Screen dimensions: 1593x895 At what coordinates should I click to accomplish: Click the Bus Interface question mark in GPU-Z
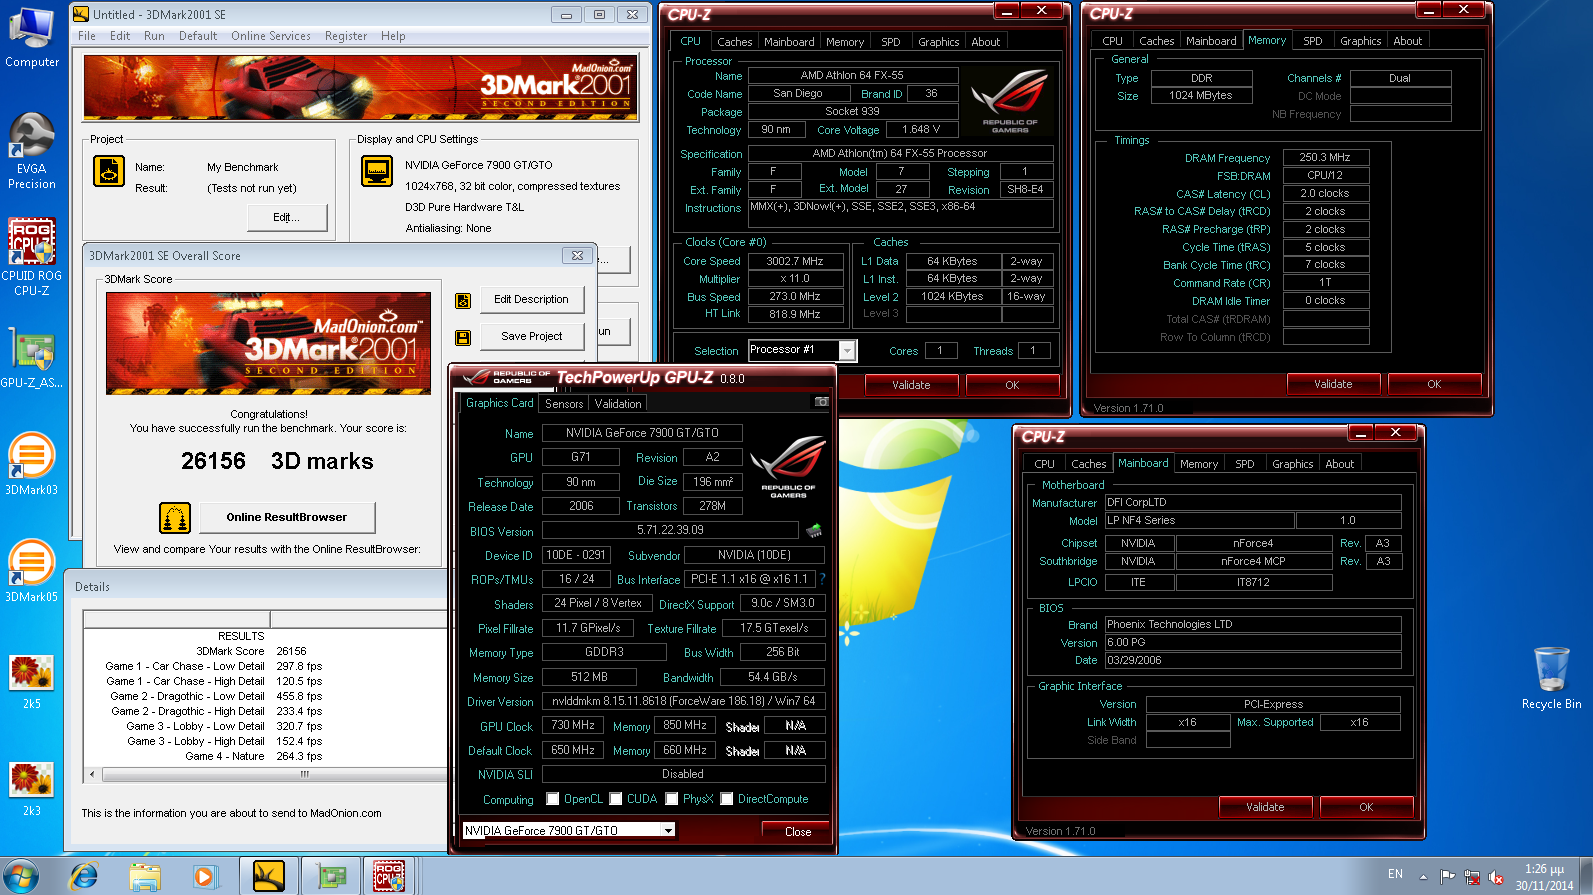point(823,579)
